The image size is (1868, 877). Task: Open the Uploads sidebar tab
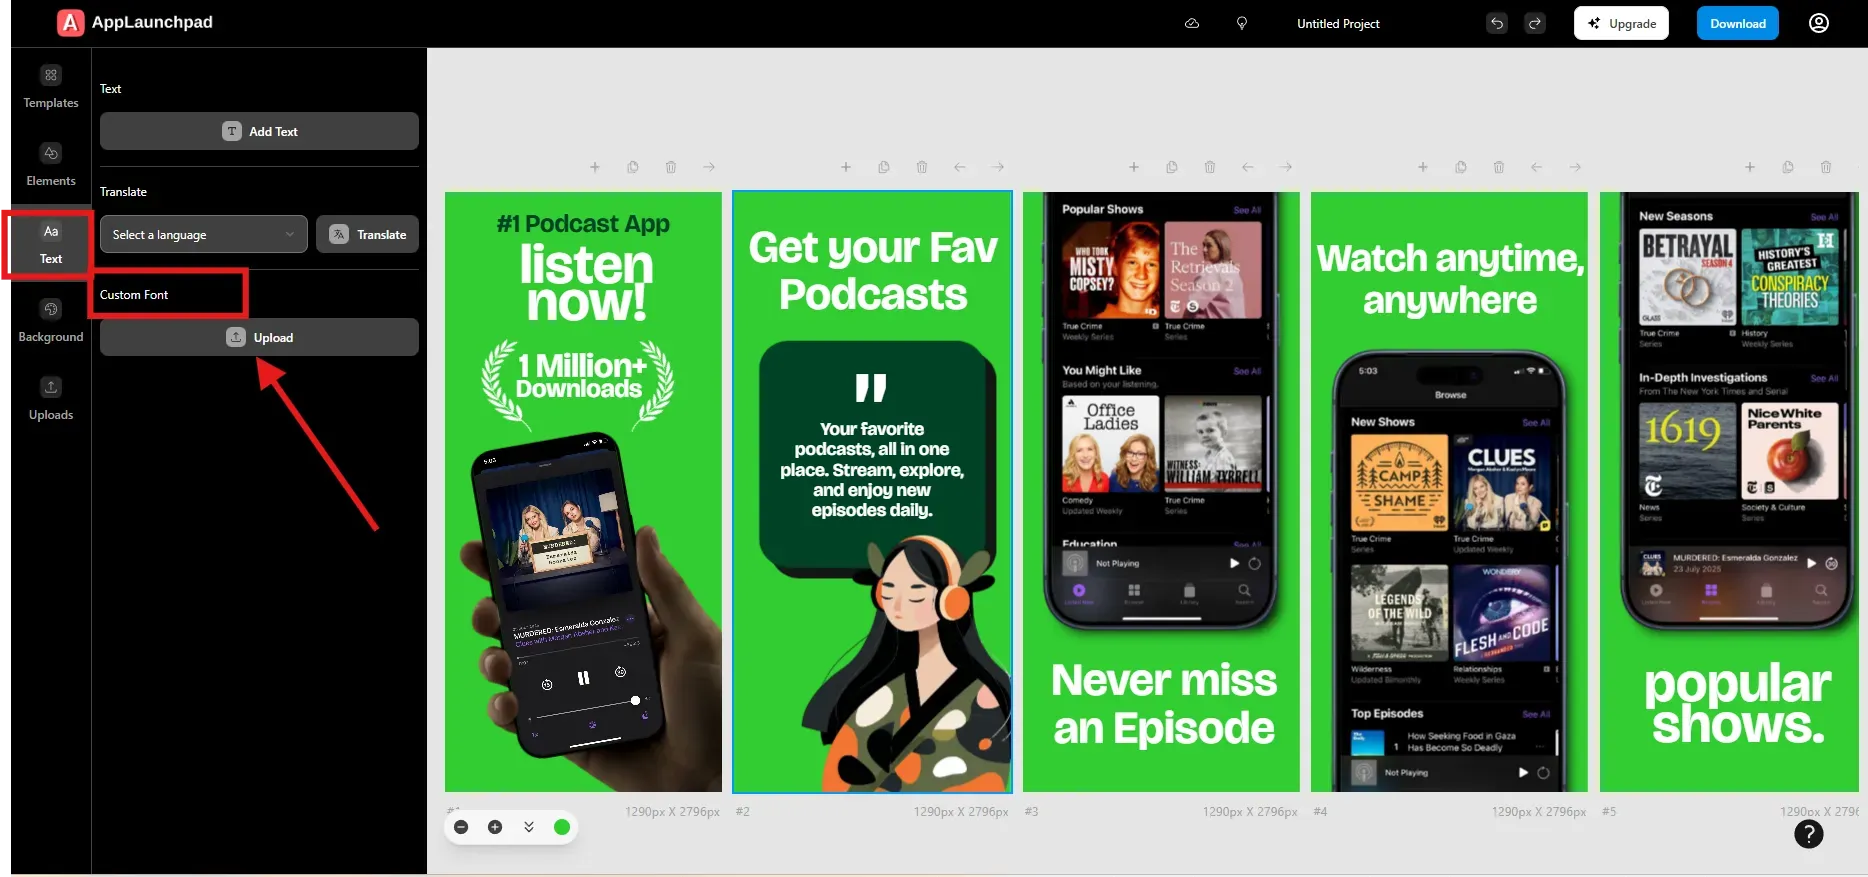(51, 399)
